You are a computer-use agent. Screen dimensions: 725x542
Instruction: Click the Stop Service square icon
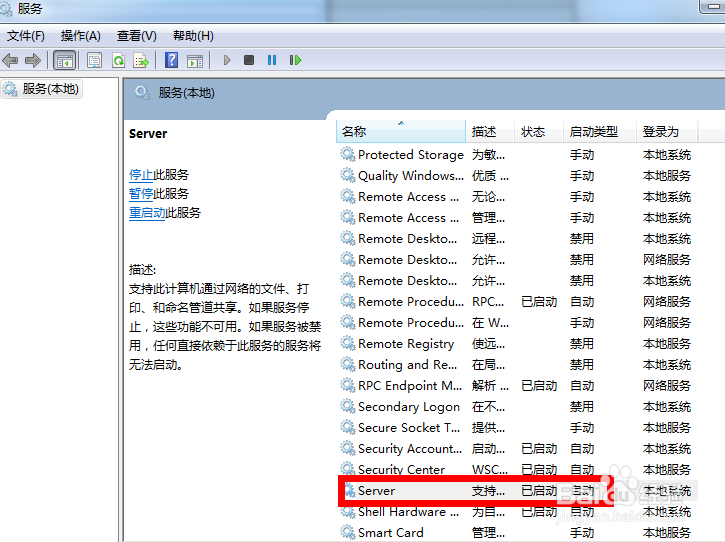pos(249,60)
